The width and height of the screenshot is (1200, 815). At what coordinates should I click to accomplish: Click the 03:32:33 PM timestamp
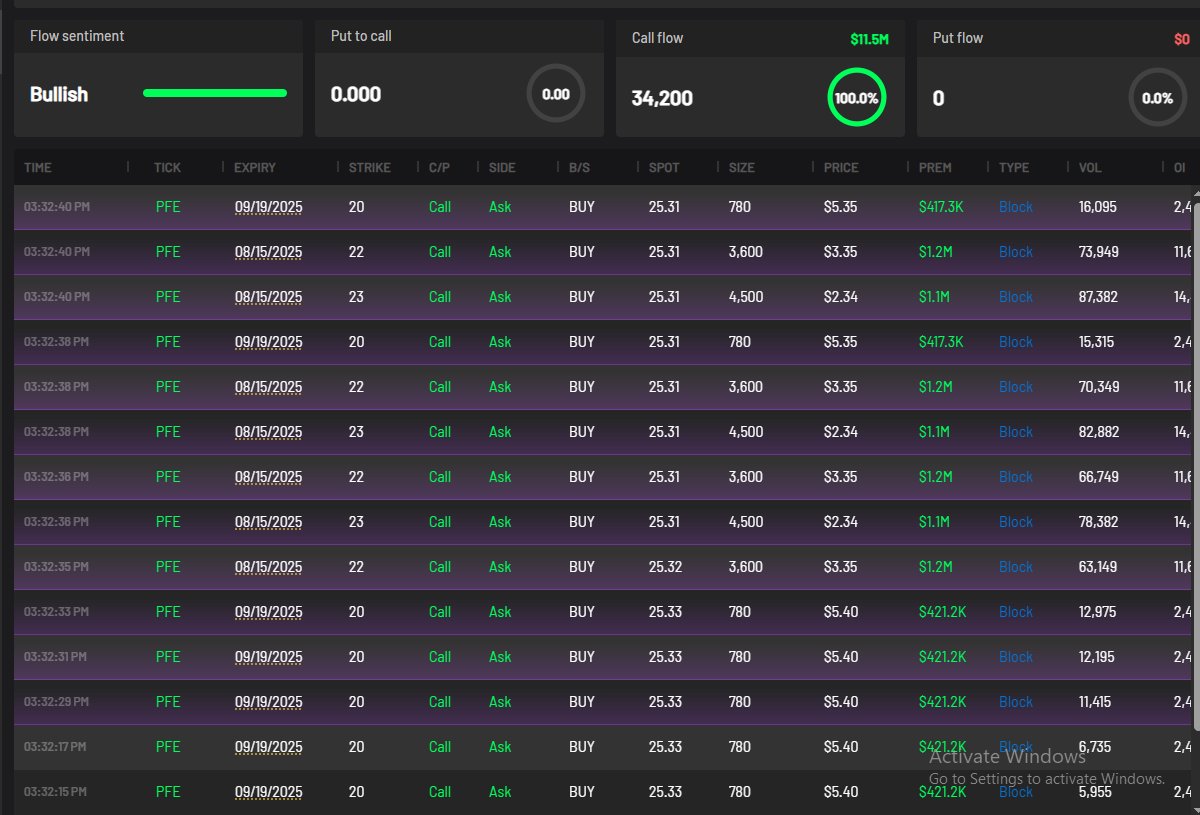[57, 612]
